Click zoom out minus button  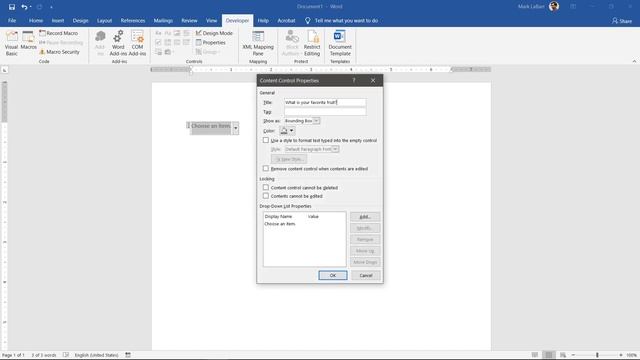coord(573,355)
